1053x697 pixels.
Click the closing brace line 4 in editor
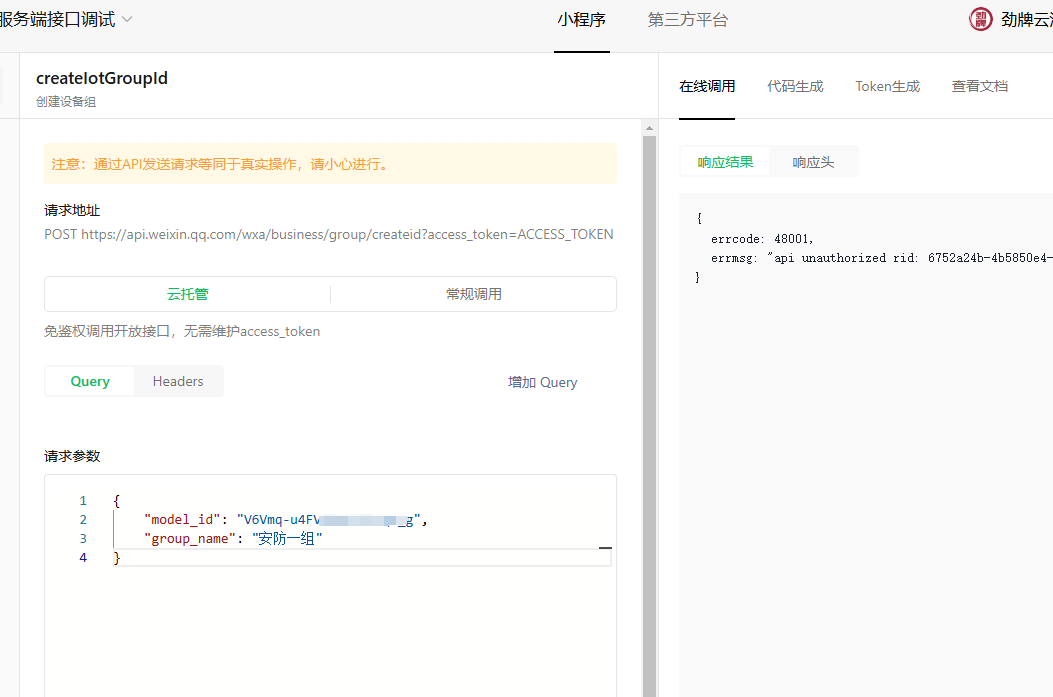(117, 557)
